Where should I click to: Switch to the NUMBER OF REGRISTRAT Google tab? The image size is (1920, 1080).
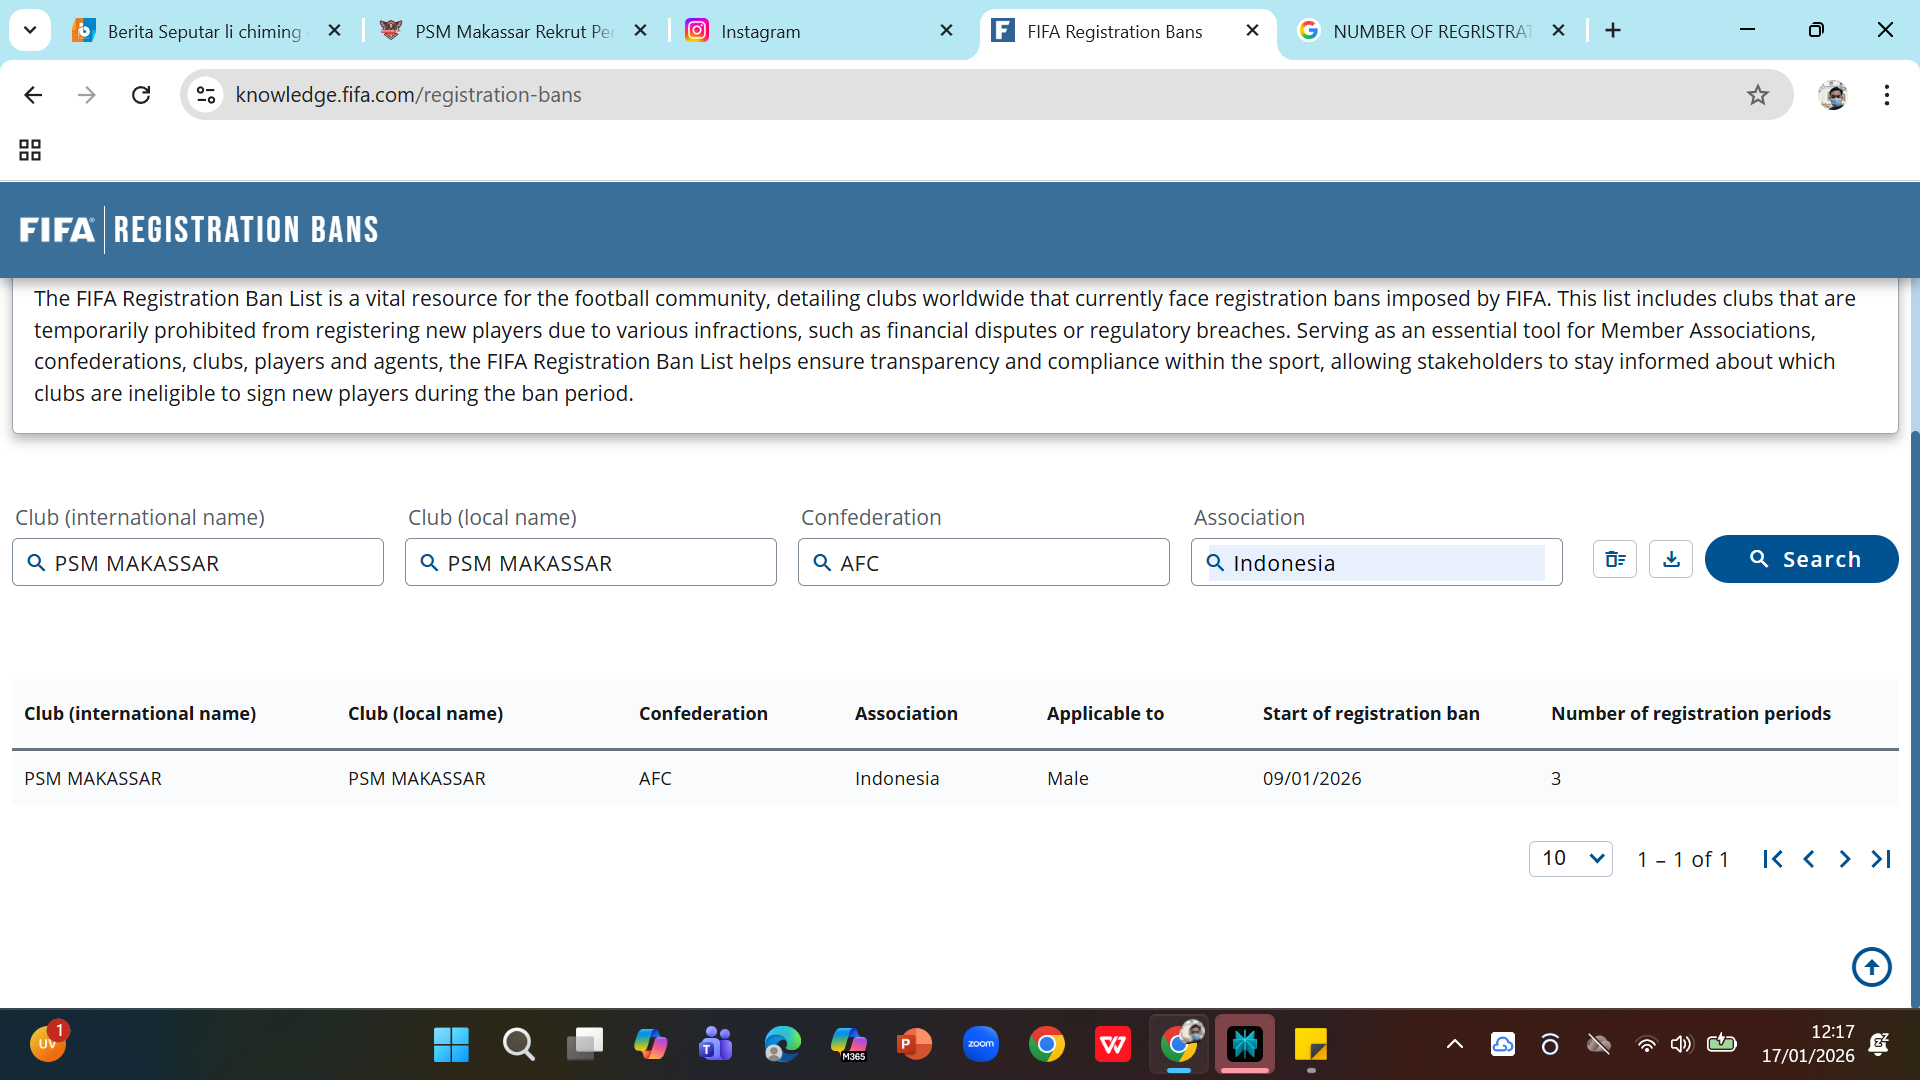(x=1431, y=31)
